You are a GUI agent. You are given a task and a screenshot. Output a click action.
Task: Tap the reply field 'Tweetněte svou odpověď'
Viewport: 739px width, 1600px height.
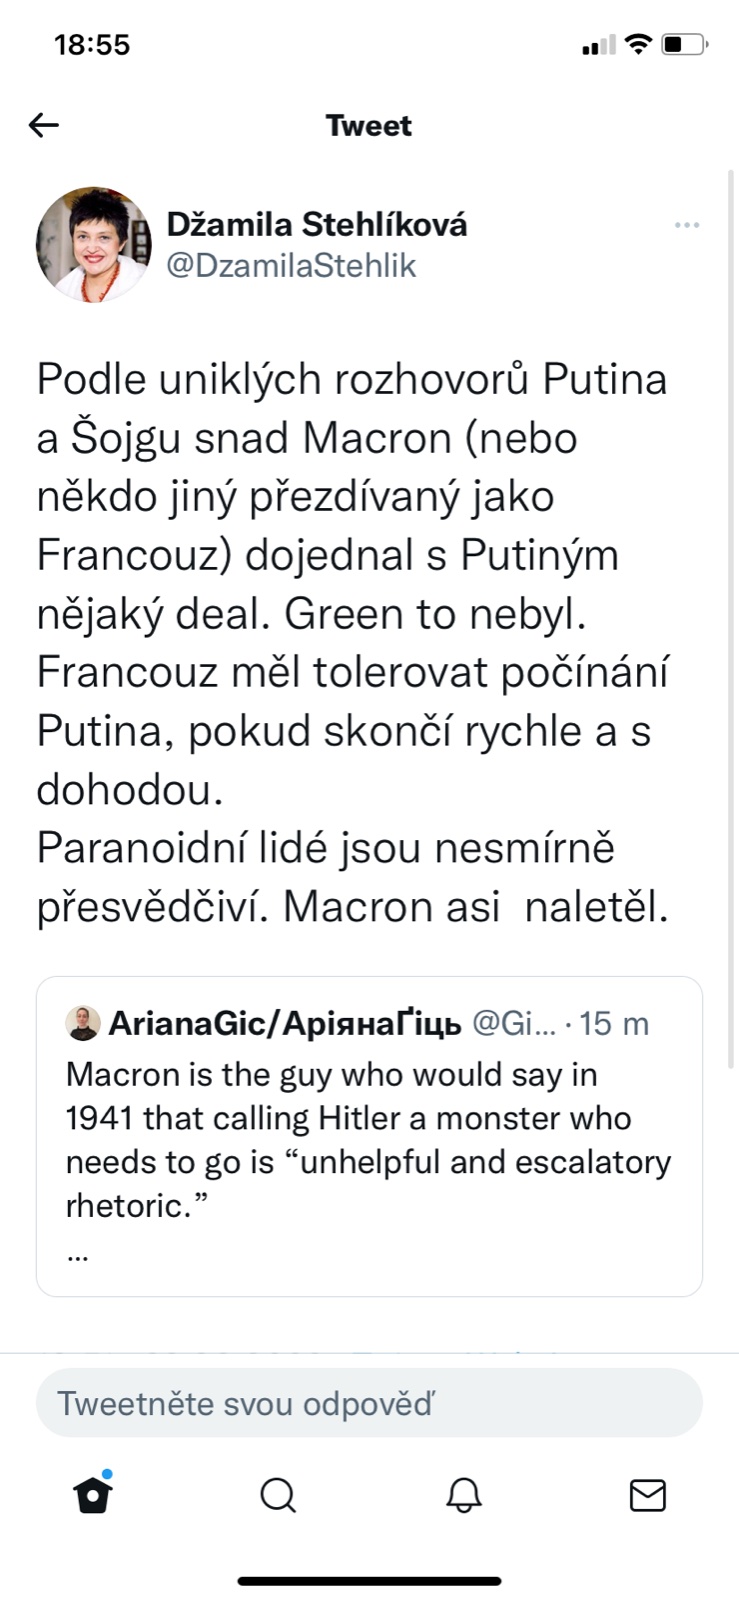pyautogui.click(x=369, y=1403)
